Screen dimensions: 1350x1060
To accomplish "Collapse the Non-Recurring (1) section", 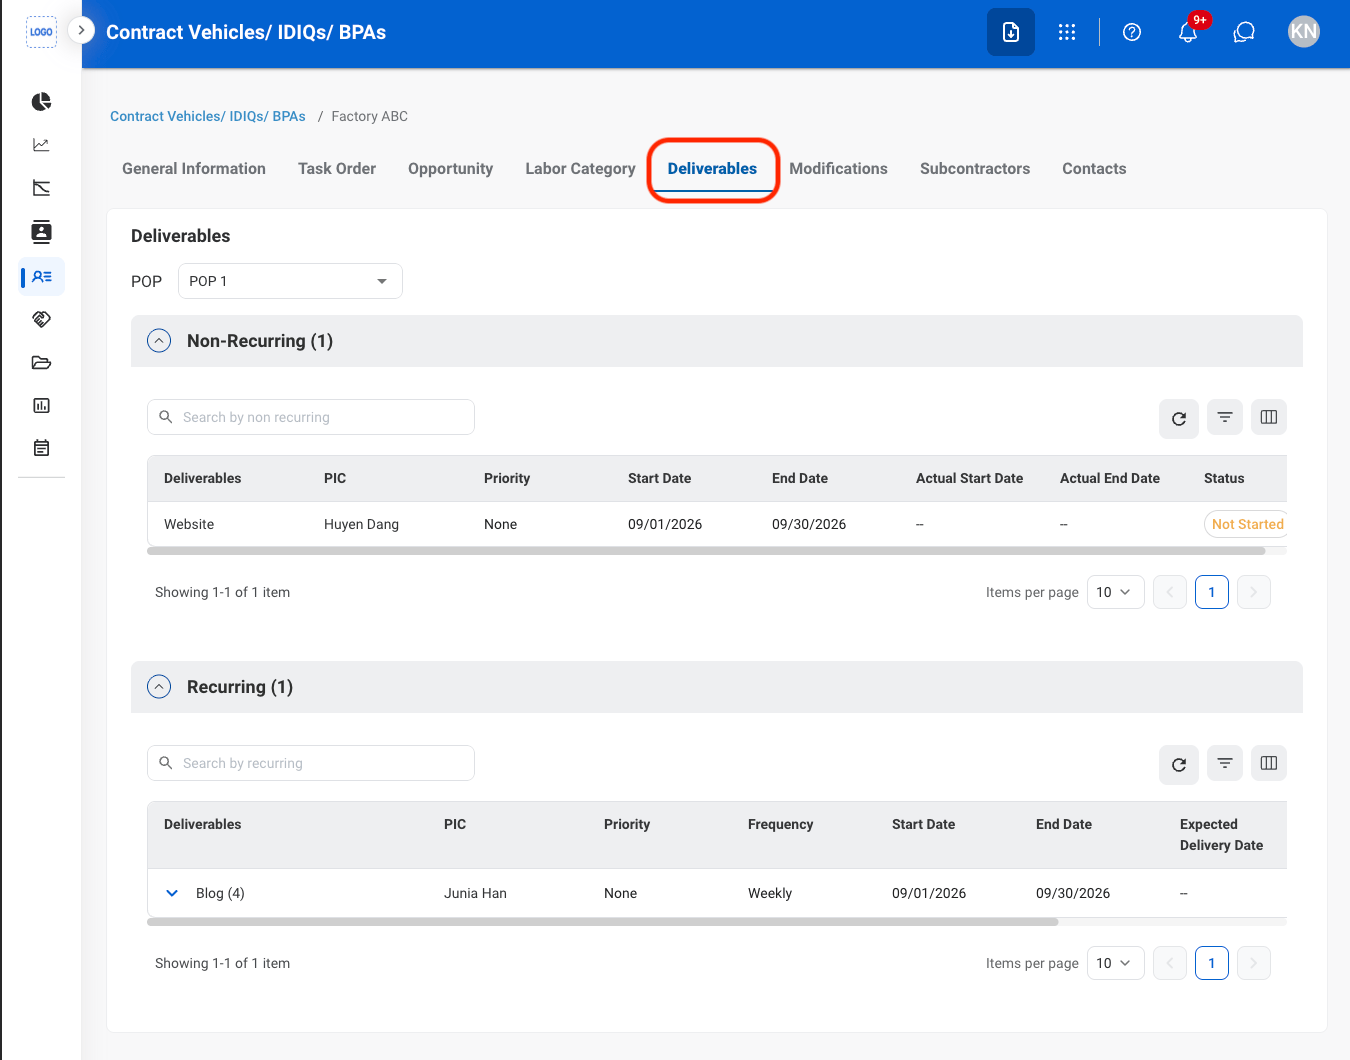I will pos(159,341).
